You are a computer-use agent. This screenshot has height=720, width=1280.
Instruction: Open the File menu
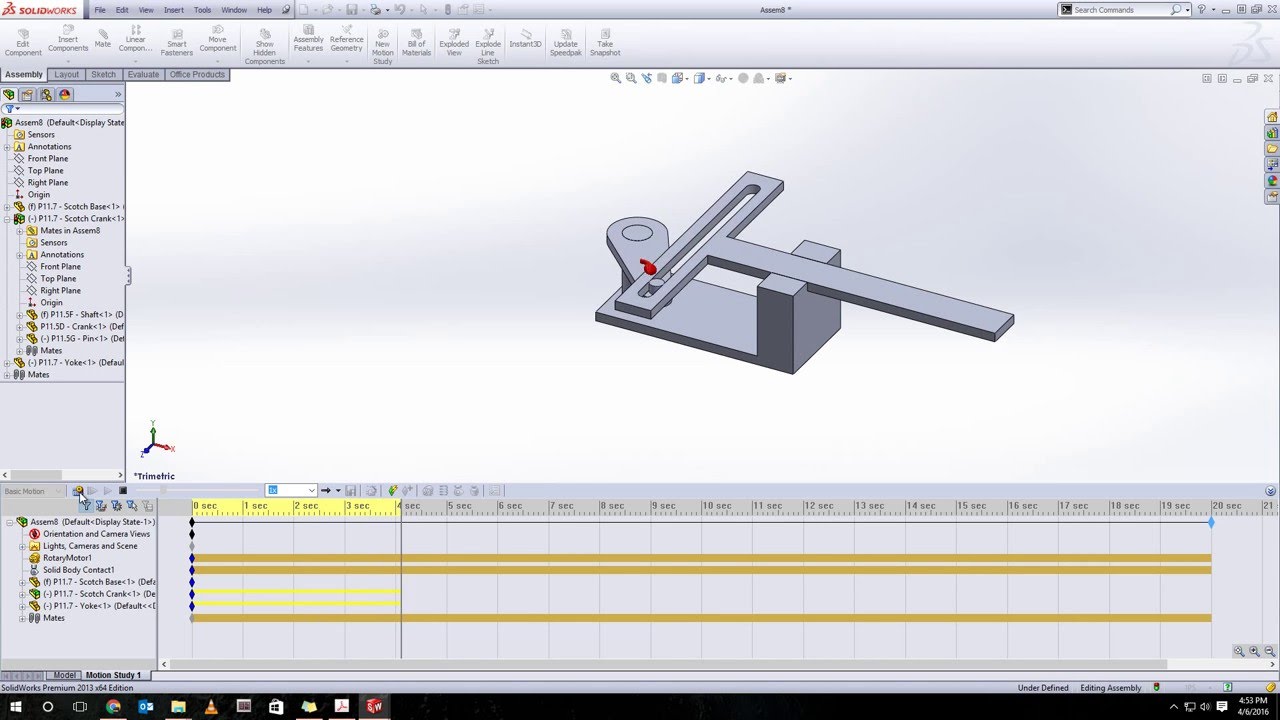(100, 10)
